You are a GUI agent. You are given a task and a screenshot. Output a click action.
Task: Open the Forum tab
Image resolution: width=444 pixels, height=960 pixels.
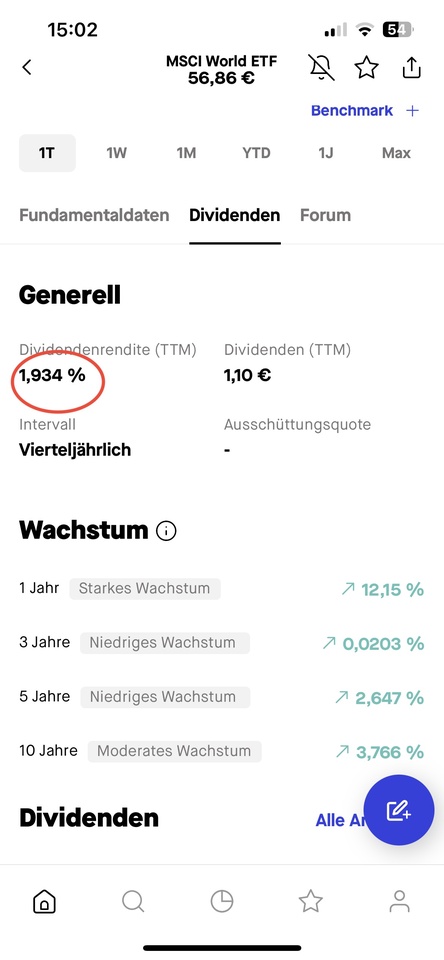(x=325, y=216)
